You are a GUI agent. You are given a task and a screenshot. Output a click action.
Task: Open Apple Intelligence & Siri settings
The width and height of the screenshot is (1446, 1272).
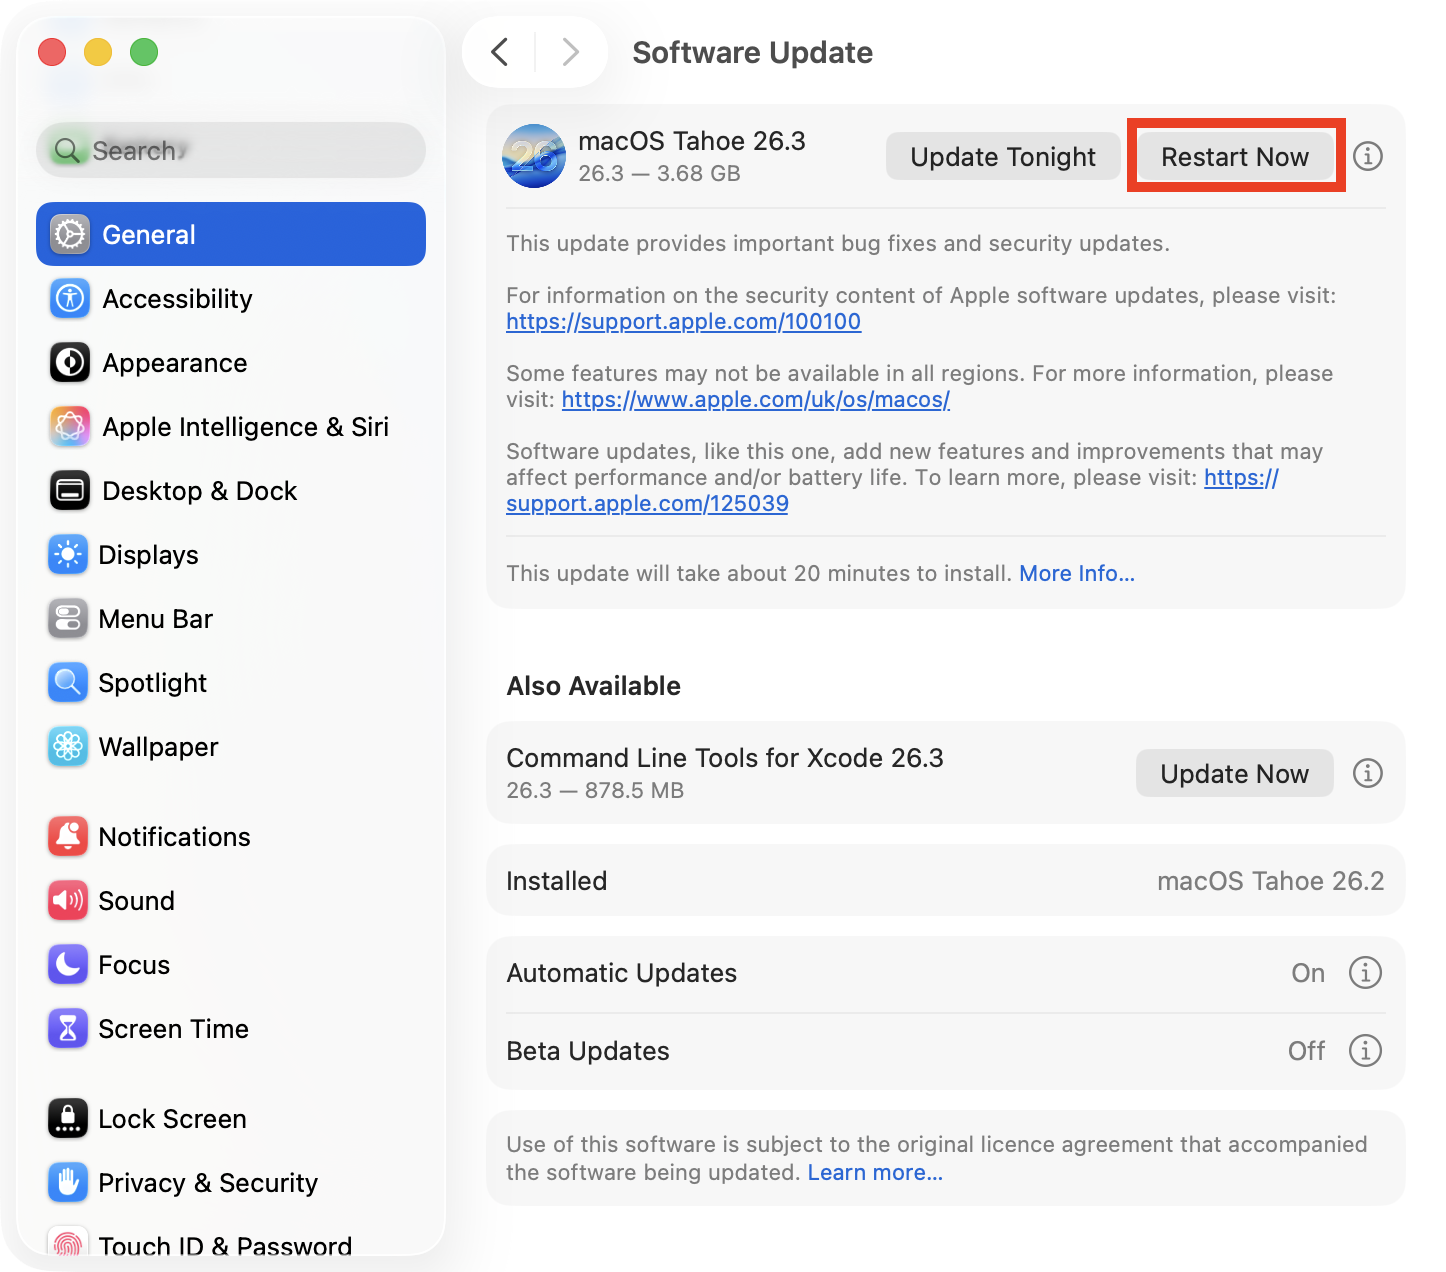[245, 427]
